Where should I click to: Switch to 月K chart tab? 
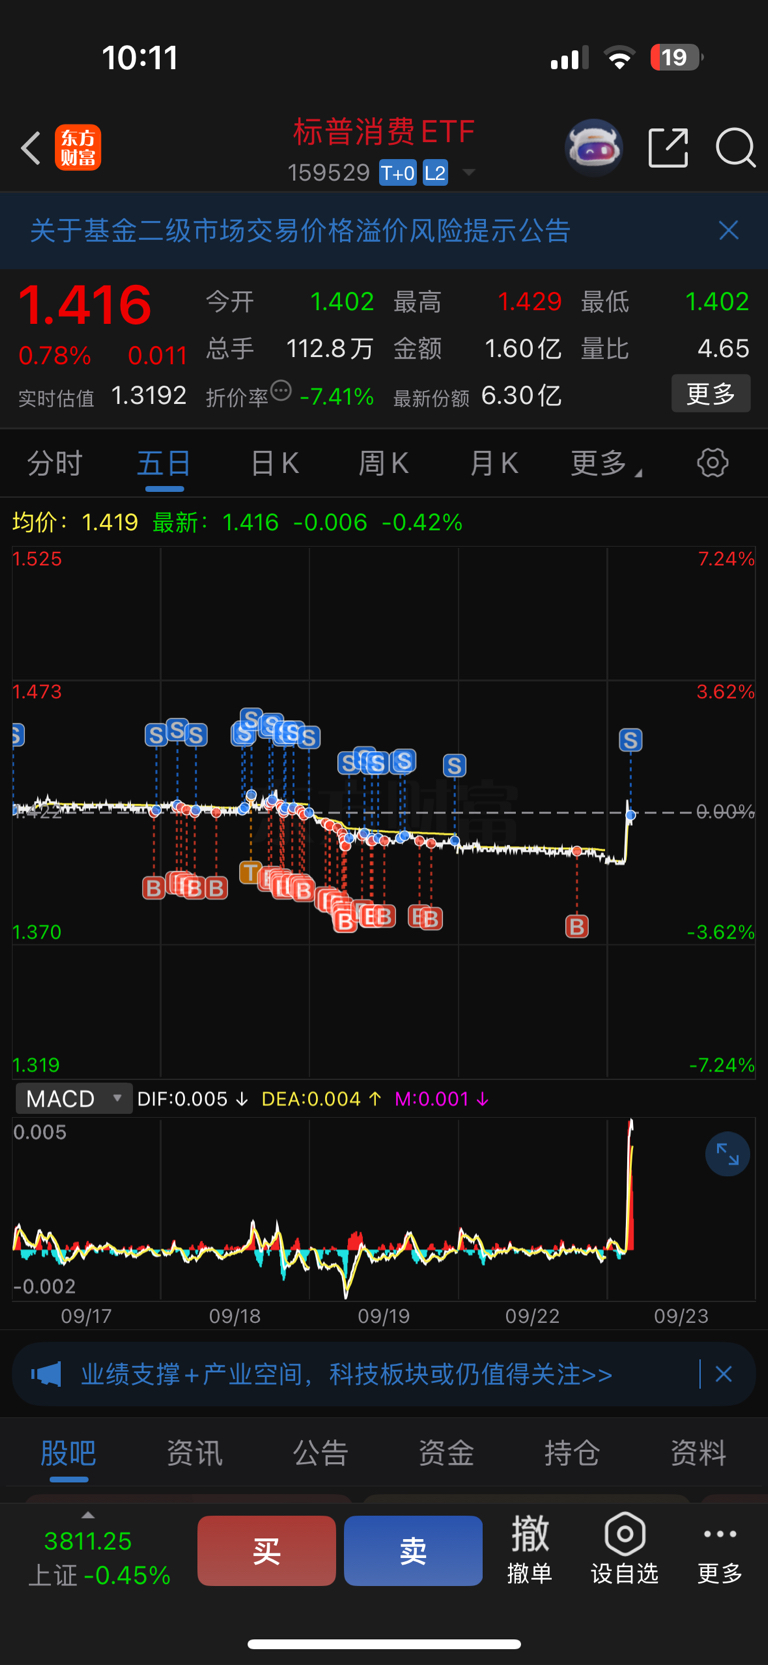click(x=494, y=463)
